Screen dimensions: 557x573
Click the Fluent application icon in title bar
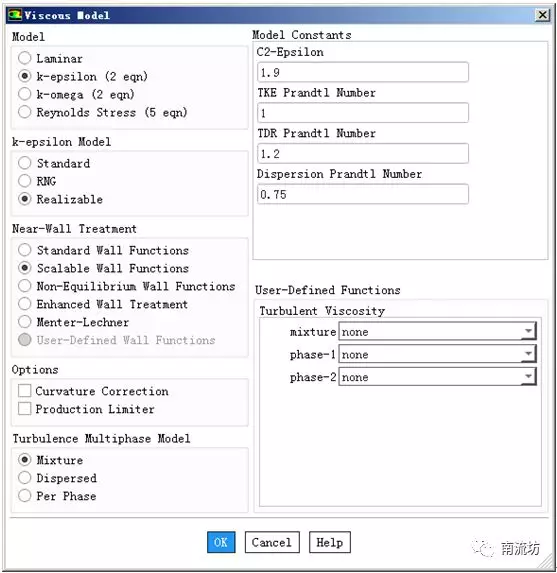pyautogui.click(x=15, y=15)
